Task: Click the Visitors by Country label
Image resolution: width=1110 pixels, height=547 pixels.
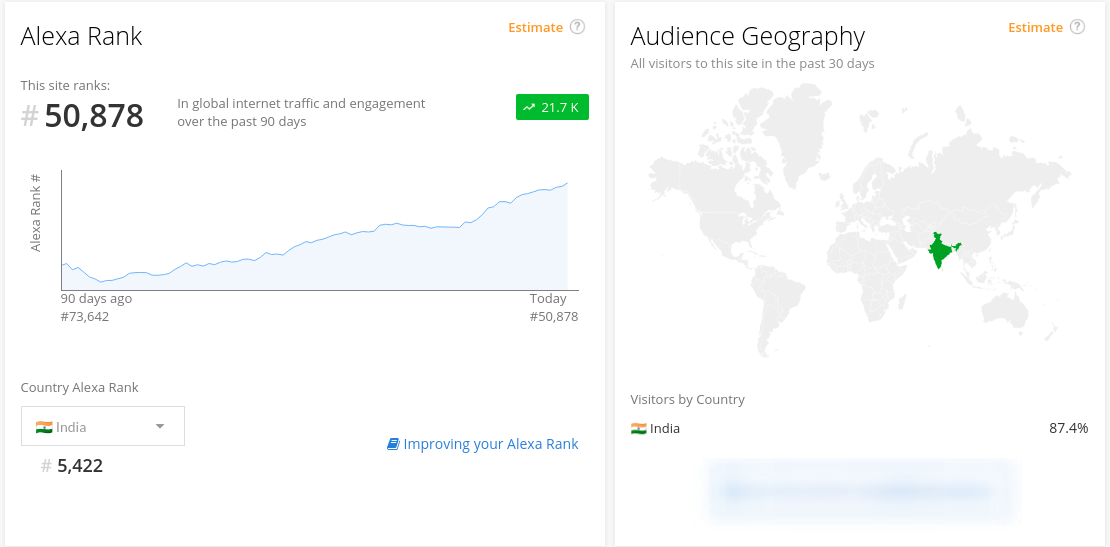Action: pyautogui.click(x=687, y=399)
